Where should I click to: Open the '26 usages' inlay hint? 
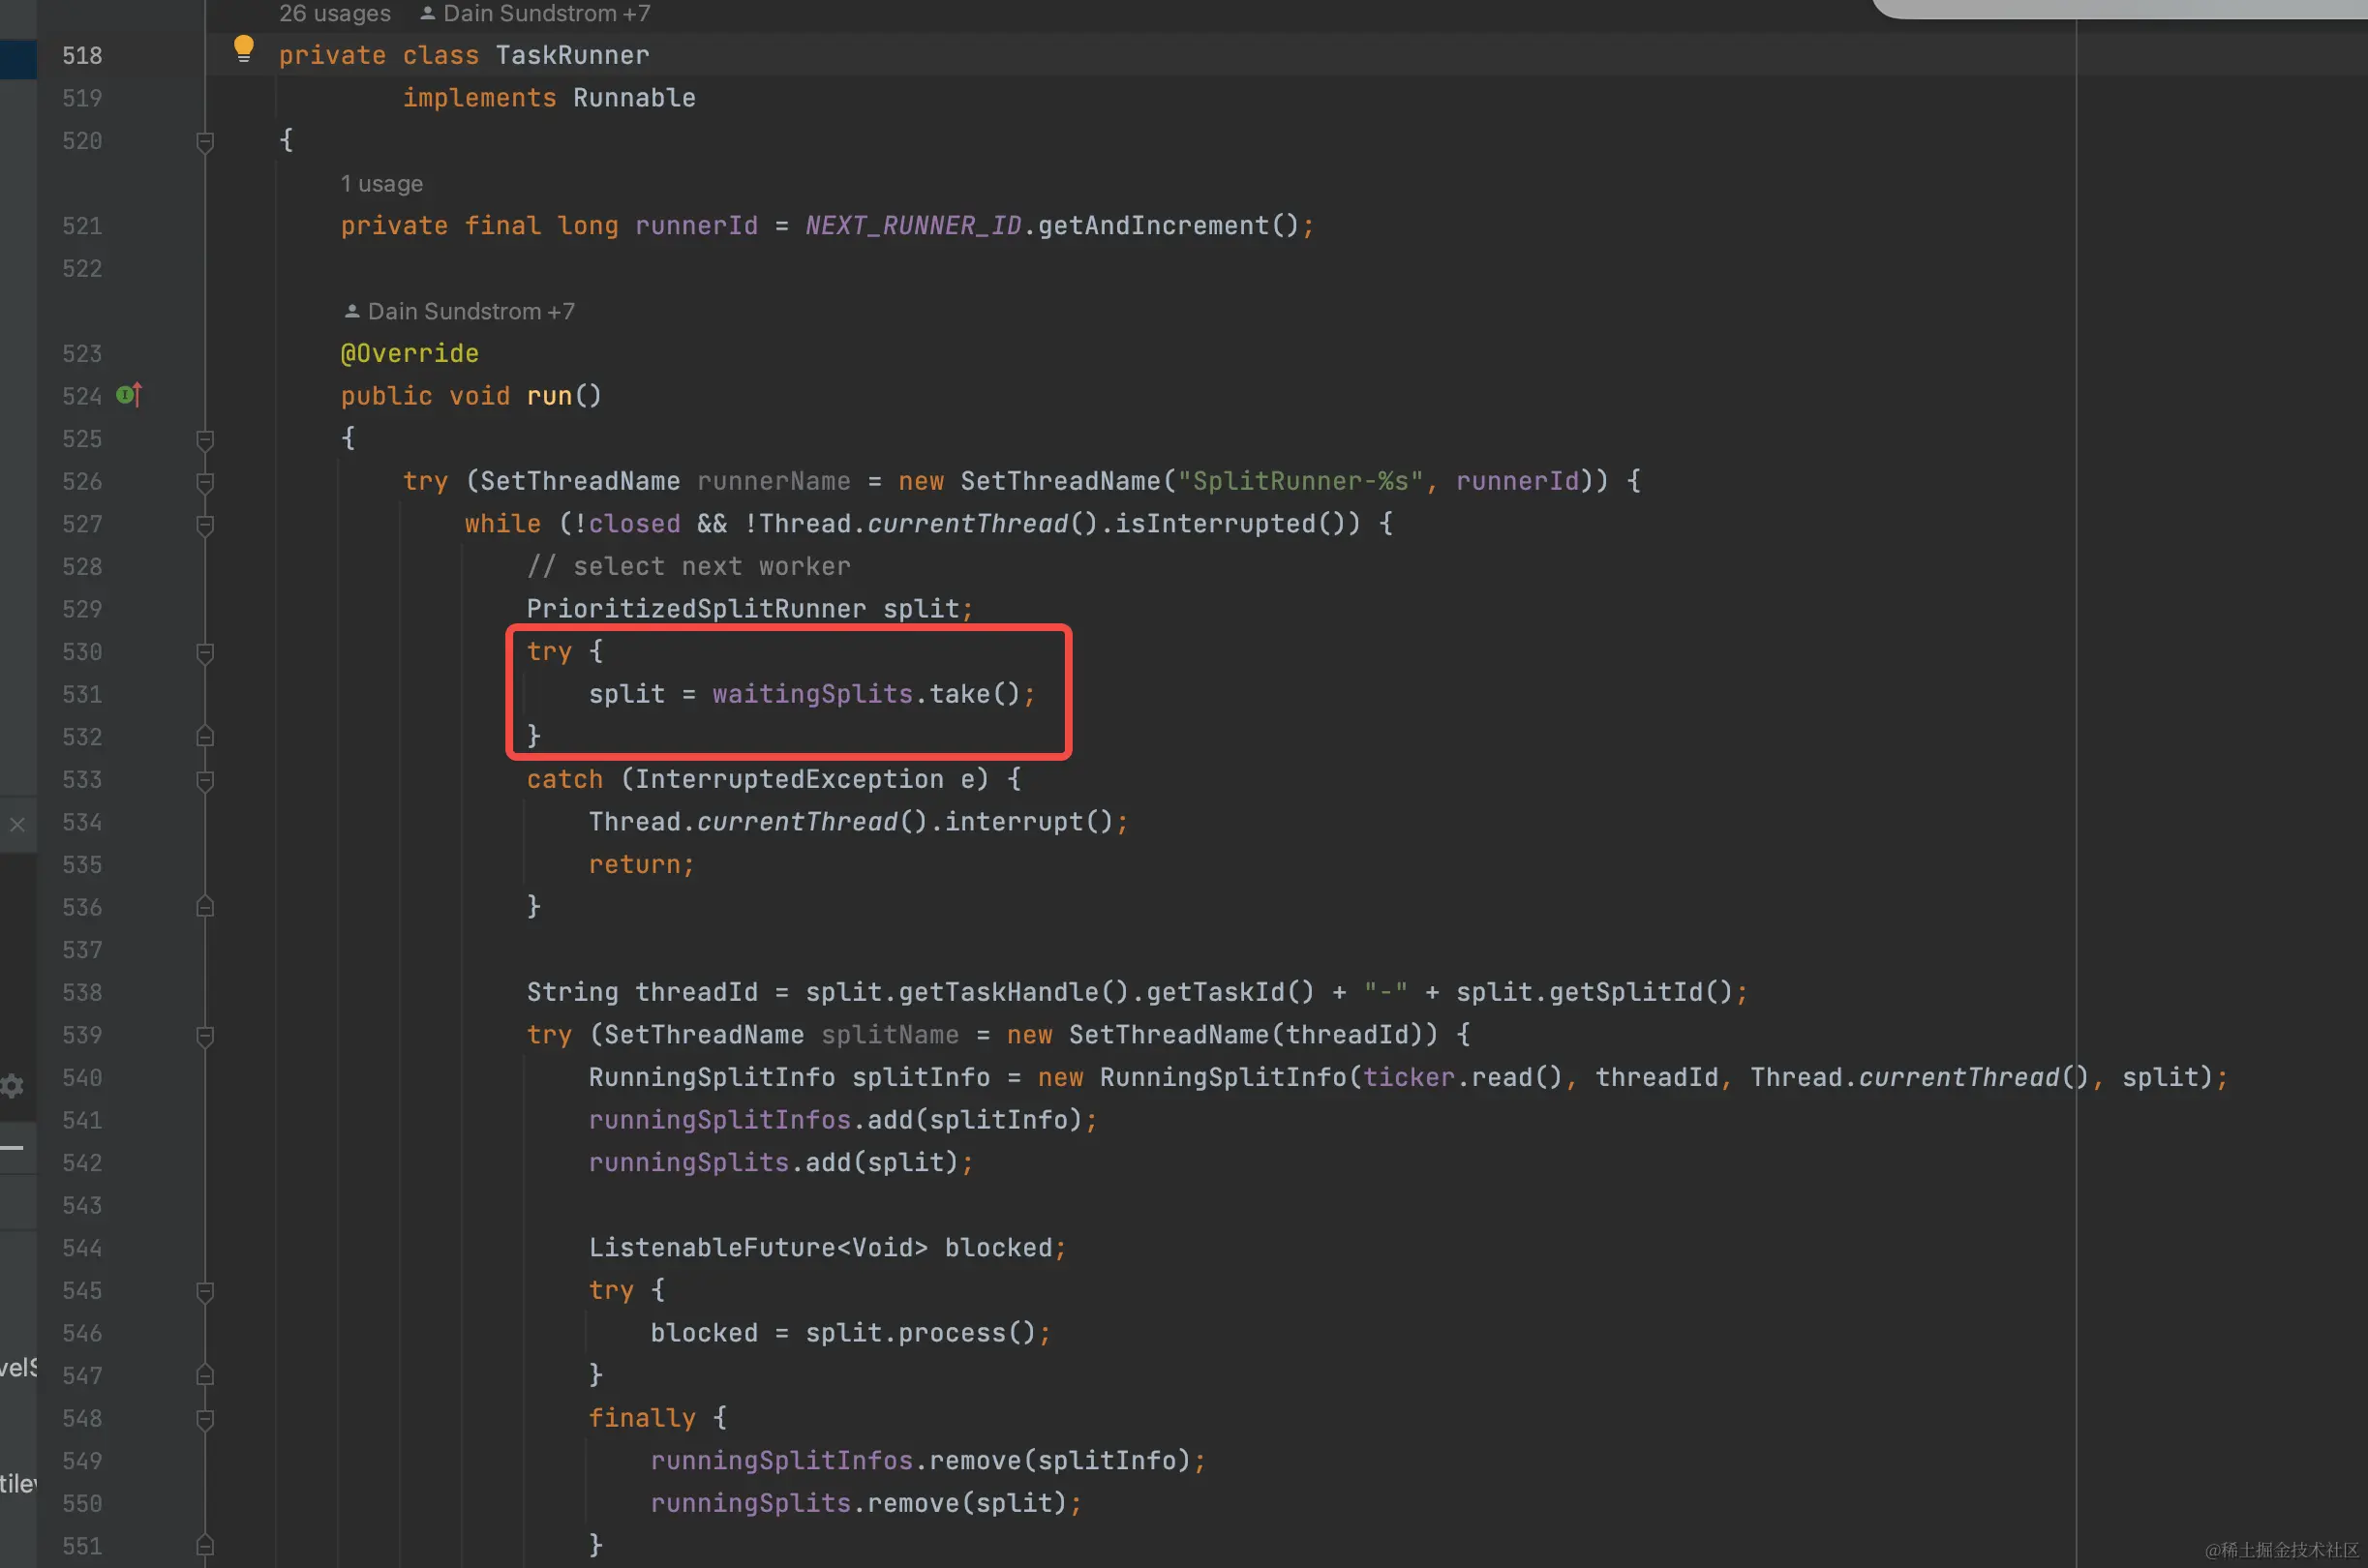pos(334,14)
